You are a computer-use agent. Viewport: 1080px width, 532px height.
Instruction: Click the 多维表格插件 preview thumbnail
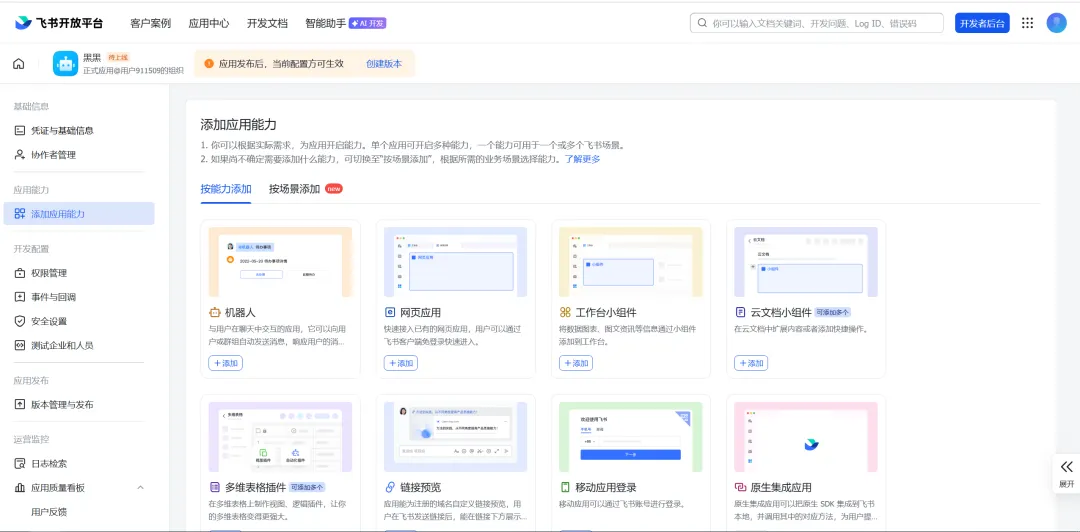click(x=280, y=437)
